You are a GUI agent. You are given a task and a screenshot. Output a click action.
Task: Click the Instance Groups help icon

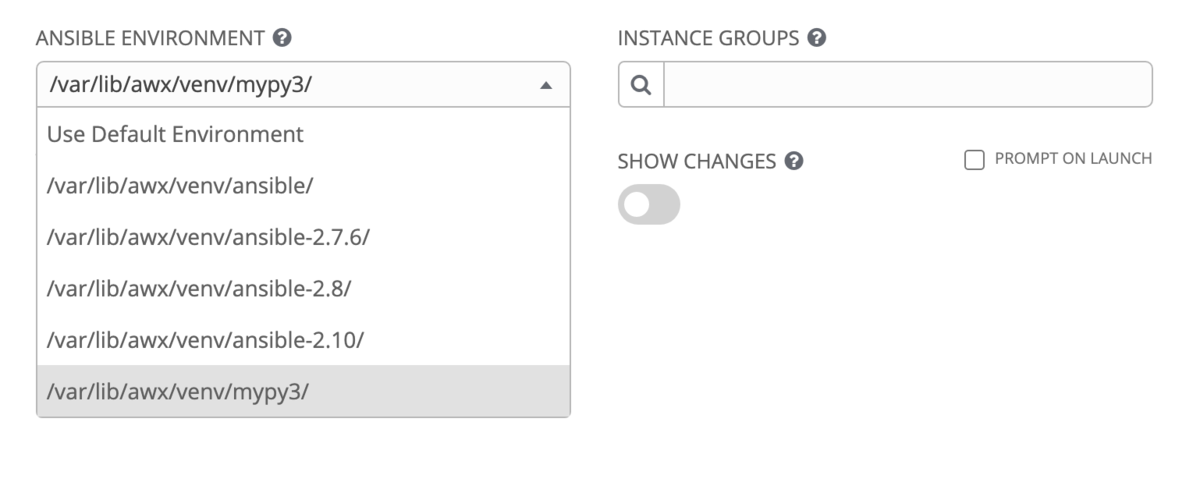[x=816, y=38]
